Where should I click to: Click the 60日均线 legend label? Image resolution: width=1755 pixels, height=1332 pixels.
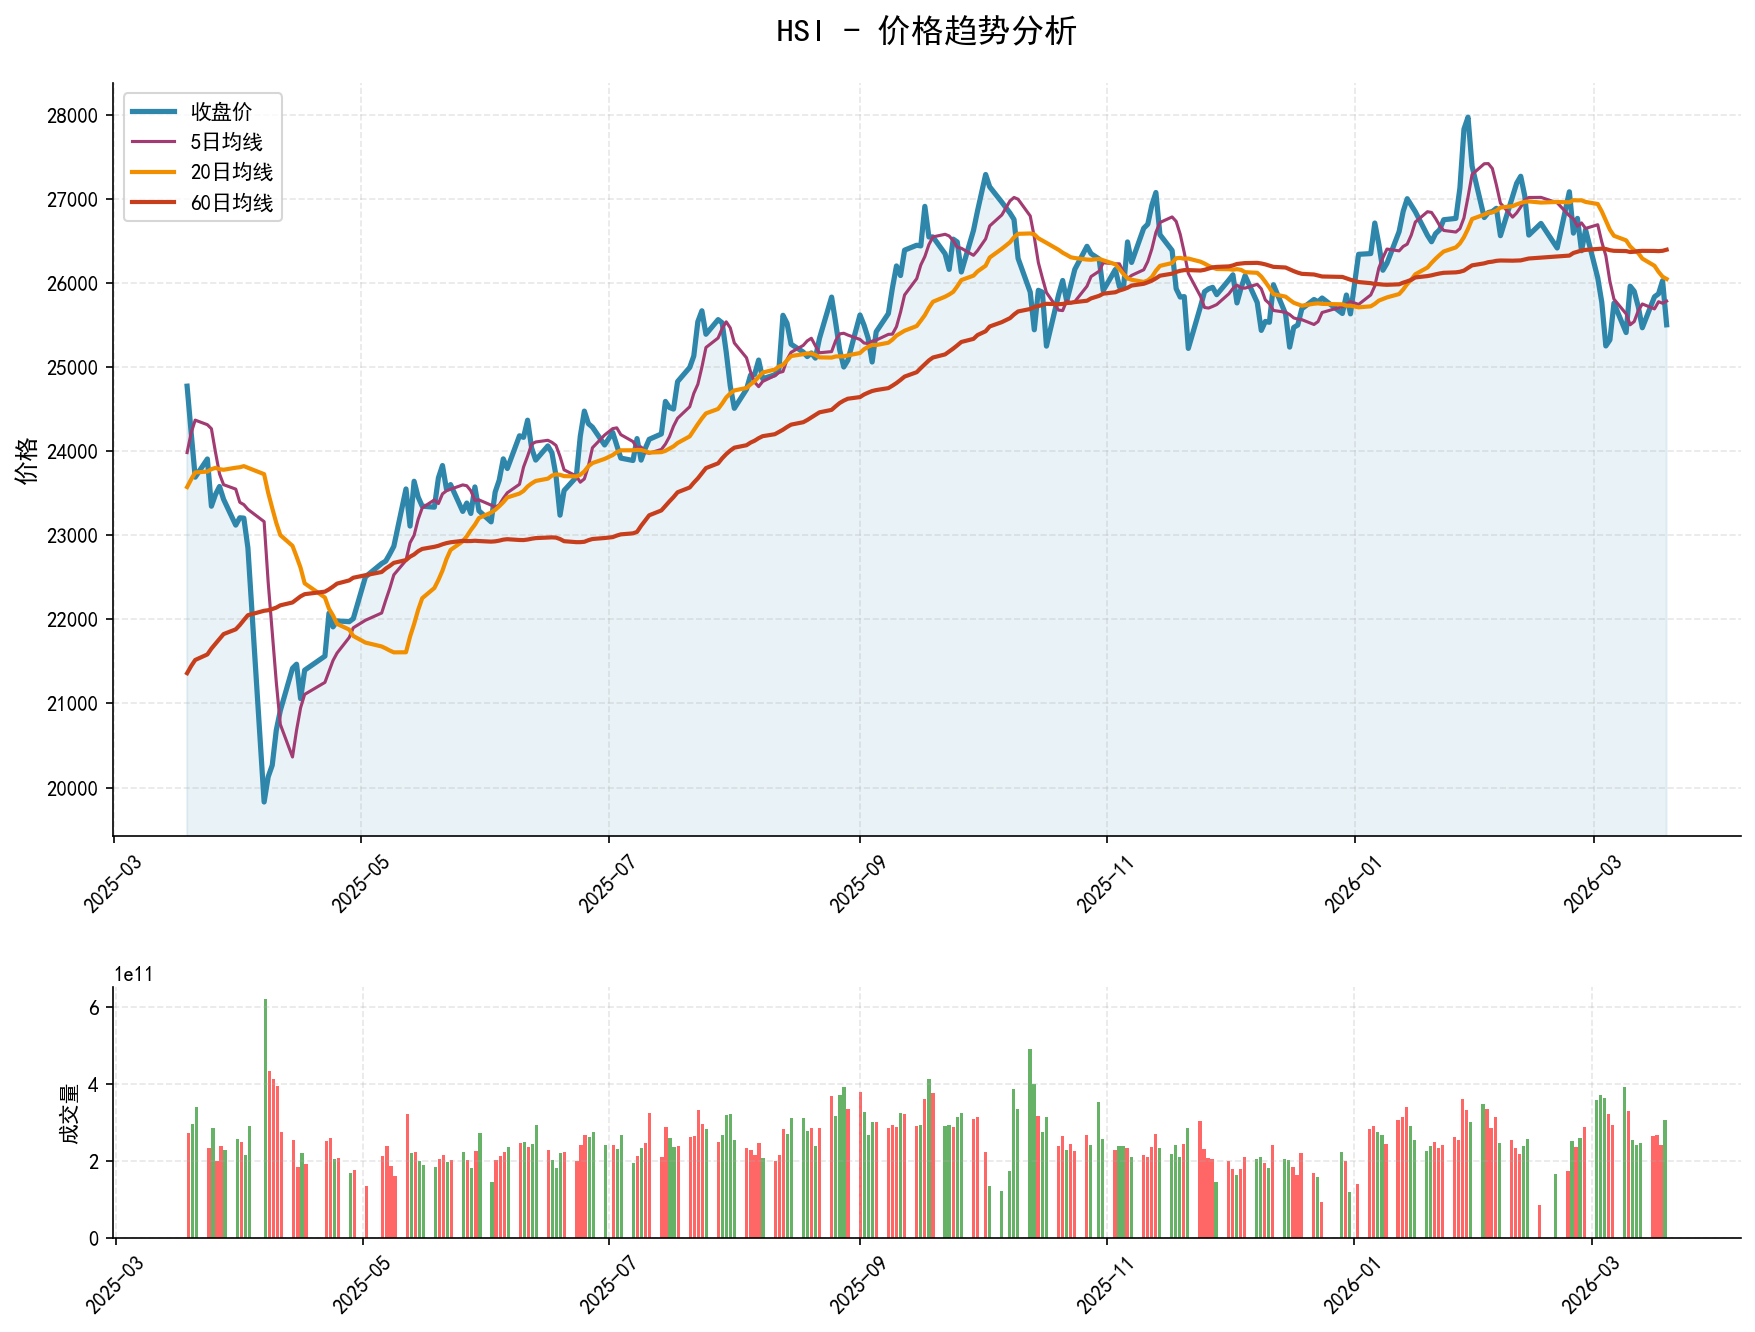pos(231,203)
